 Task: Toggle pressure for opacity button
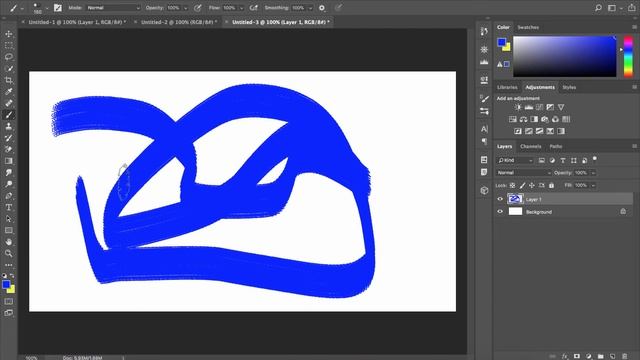coord(198,8)
